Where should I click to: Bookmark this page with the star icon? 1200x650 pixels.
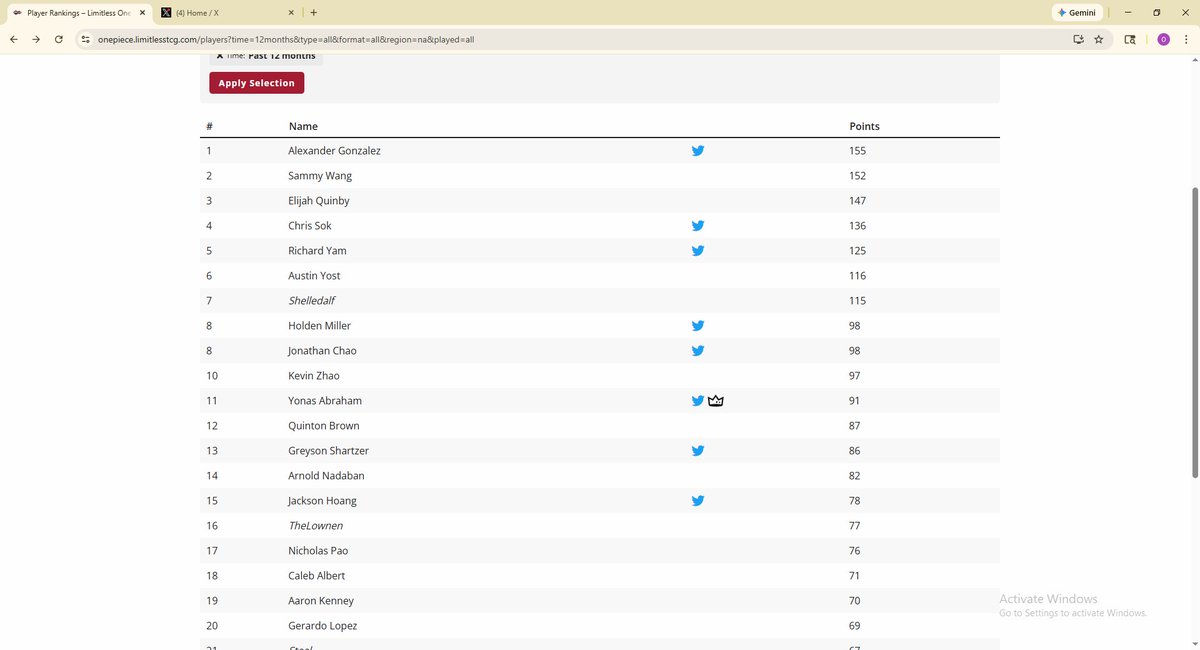click(x=1099, y=39)
